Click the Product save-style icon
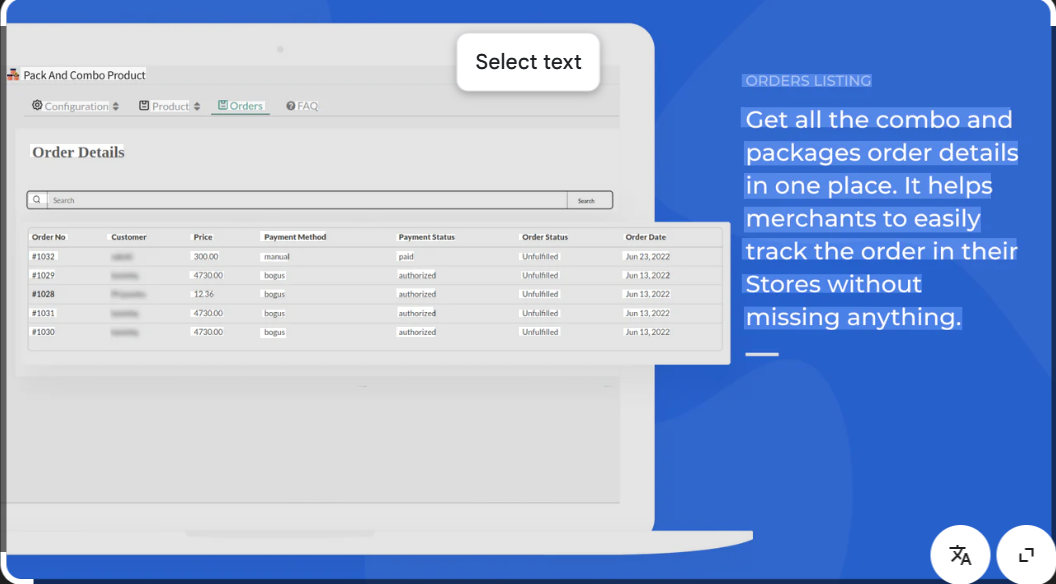This screenshot has width=1056, height=584. (144, 105)
